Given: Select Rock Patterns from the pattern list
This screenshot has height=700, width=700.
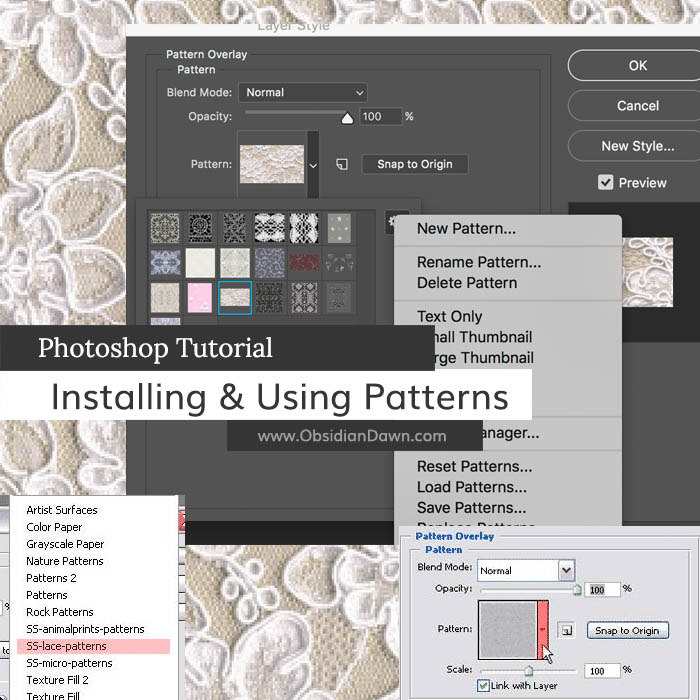Looking at the screenshot, I should 60,612.
